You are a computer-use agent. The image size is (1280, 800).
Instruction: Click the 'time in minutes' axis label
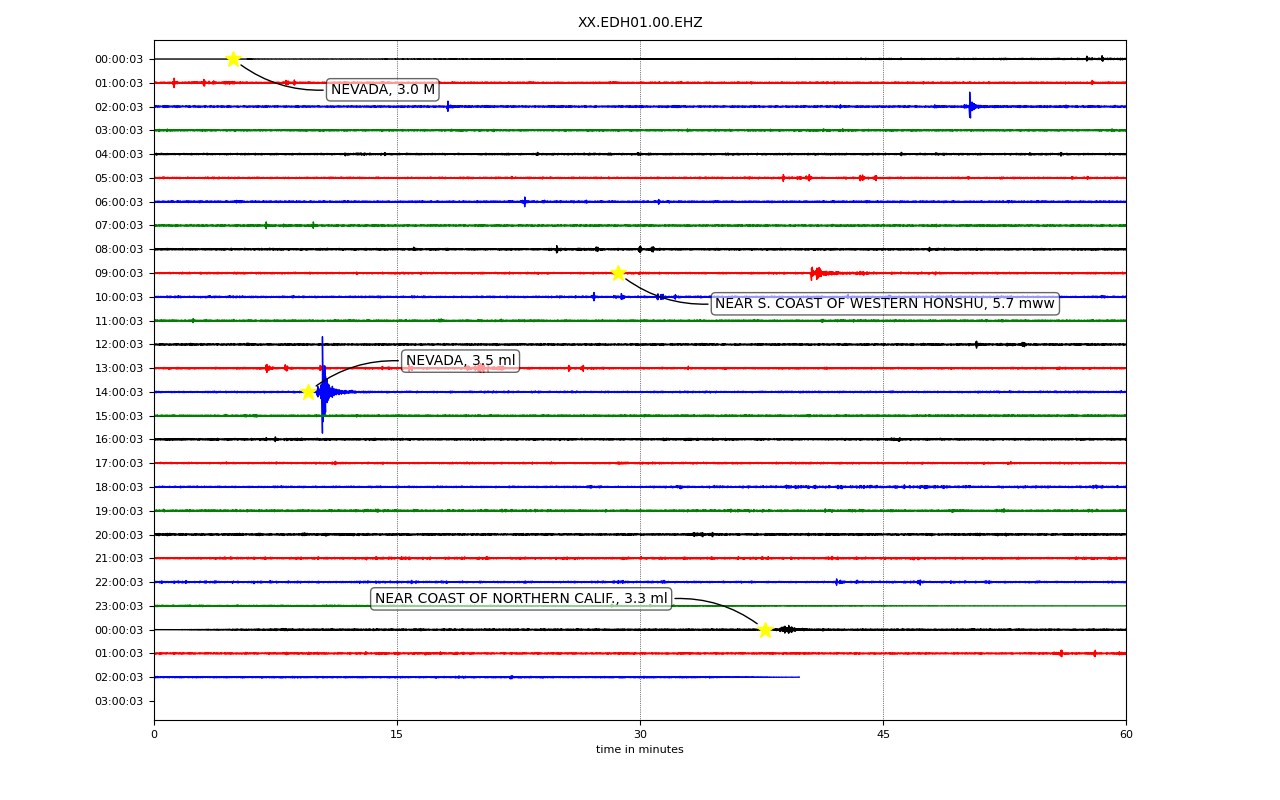[x=640, y=750]
